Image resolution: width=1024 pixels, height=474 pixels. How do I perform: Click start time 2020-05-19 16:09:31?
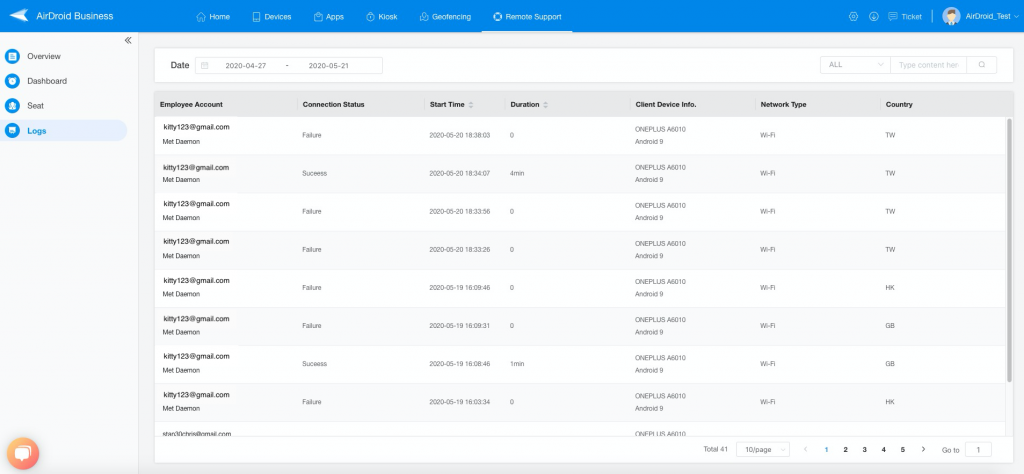(x=460, y=325)
